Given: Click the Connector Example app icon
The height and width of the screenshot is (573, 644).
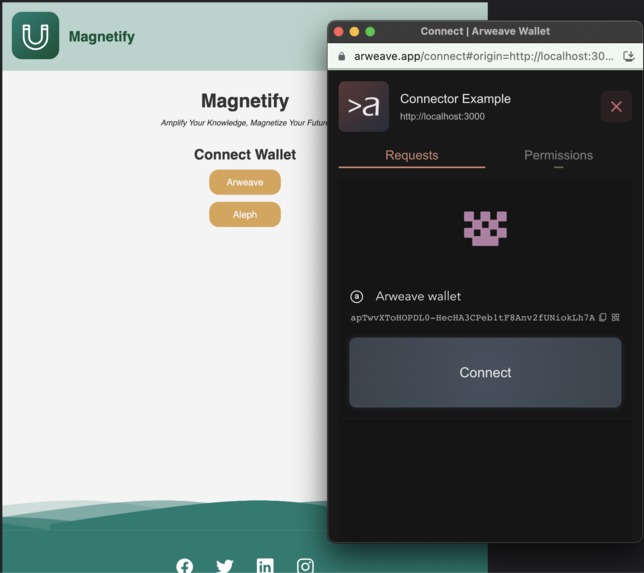Looking at the screenshot, I should point(363,106).
